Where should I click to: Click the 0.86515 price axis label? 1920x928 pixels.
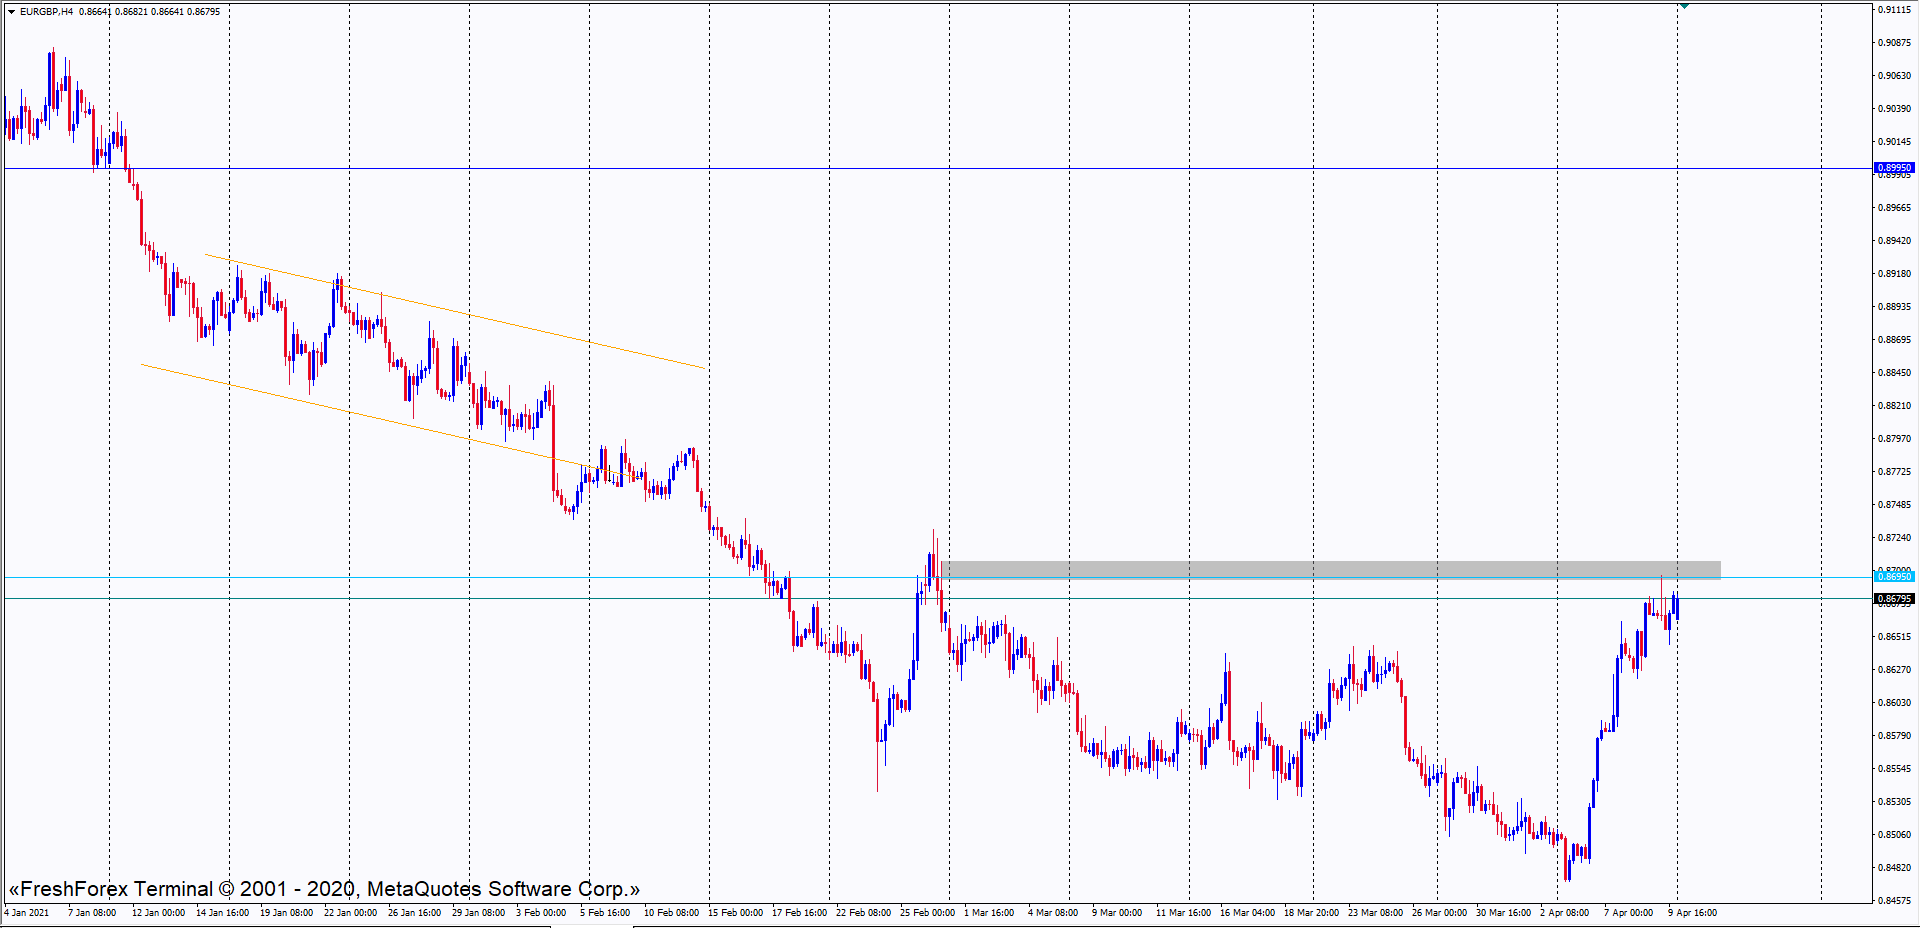click(1894, 637)
